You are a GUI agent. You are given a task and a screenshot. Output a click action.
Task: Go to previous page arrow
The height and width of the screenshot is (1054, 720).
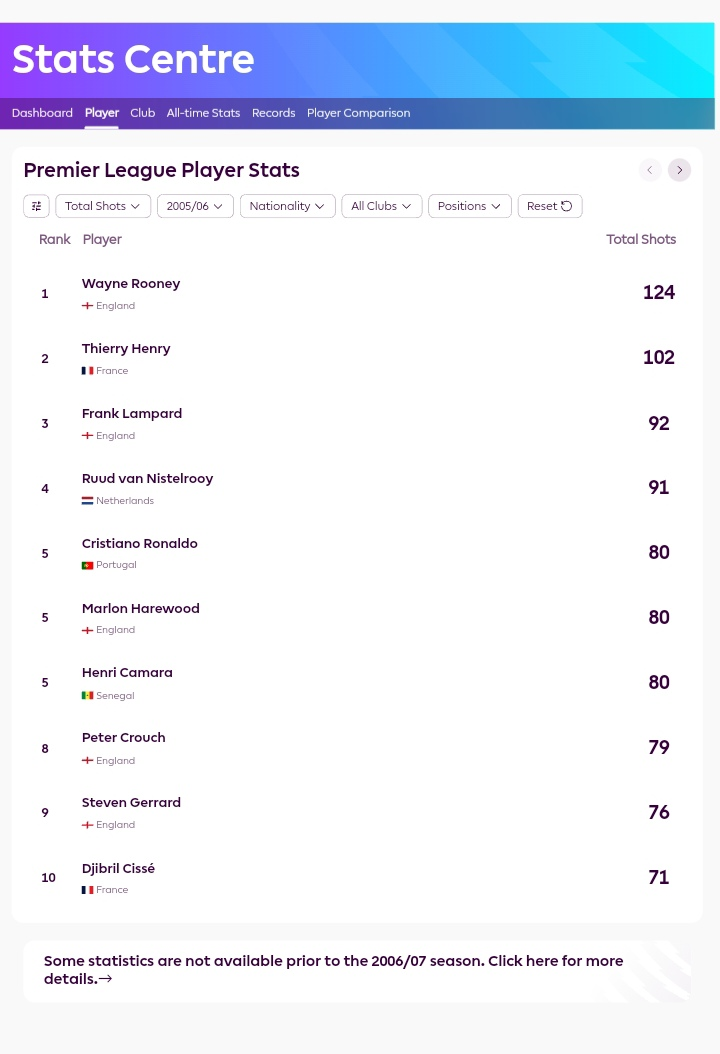pos(649,170)
